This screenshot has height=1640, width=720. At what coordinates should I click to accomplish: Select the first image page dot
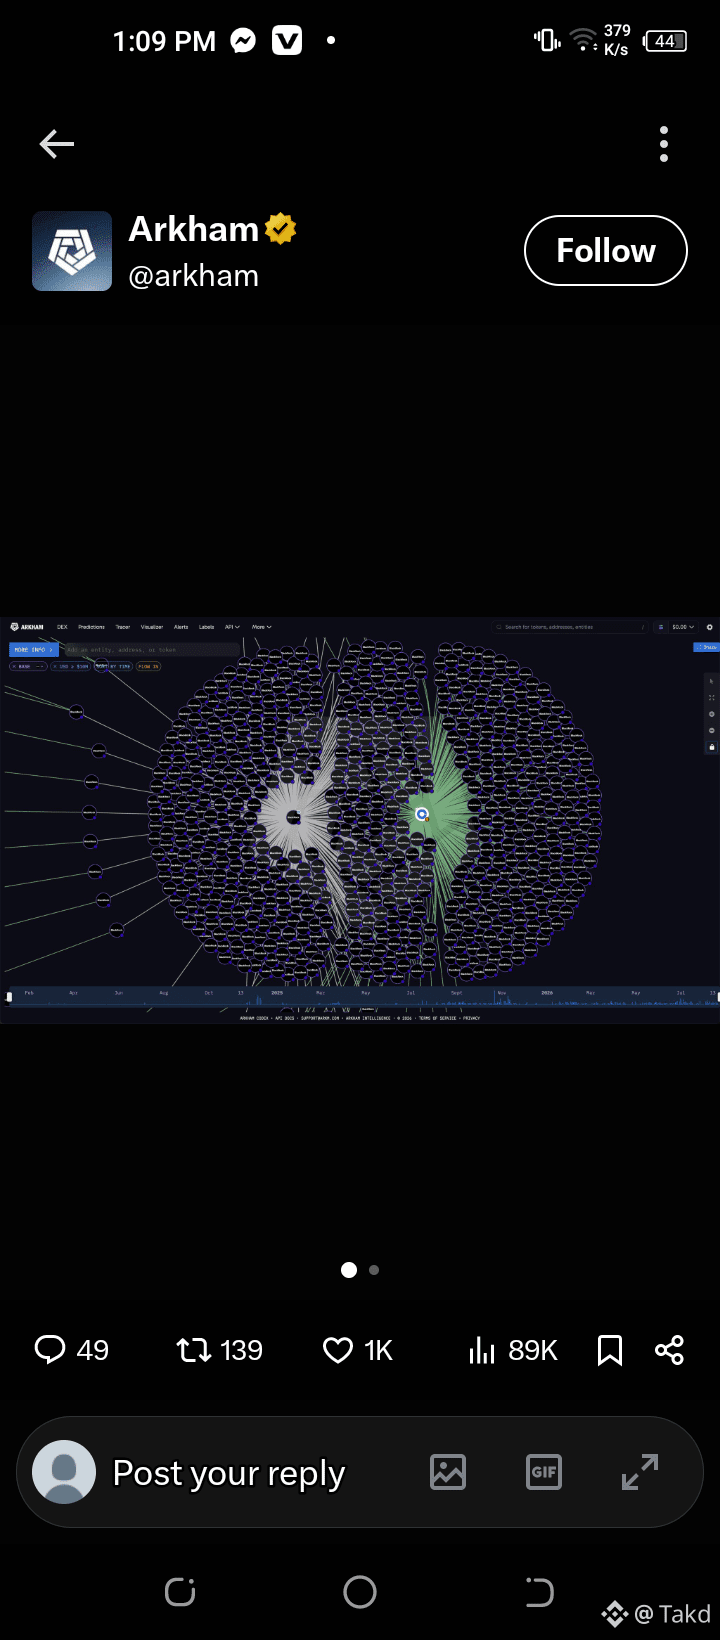point(349,1270)
